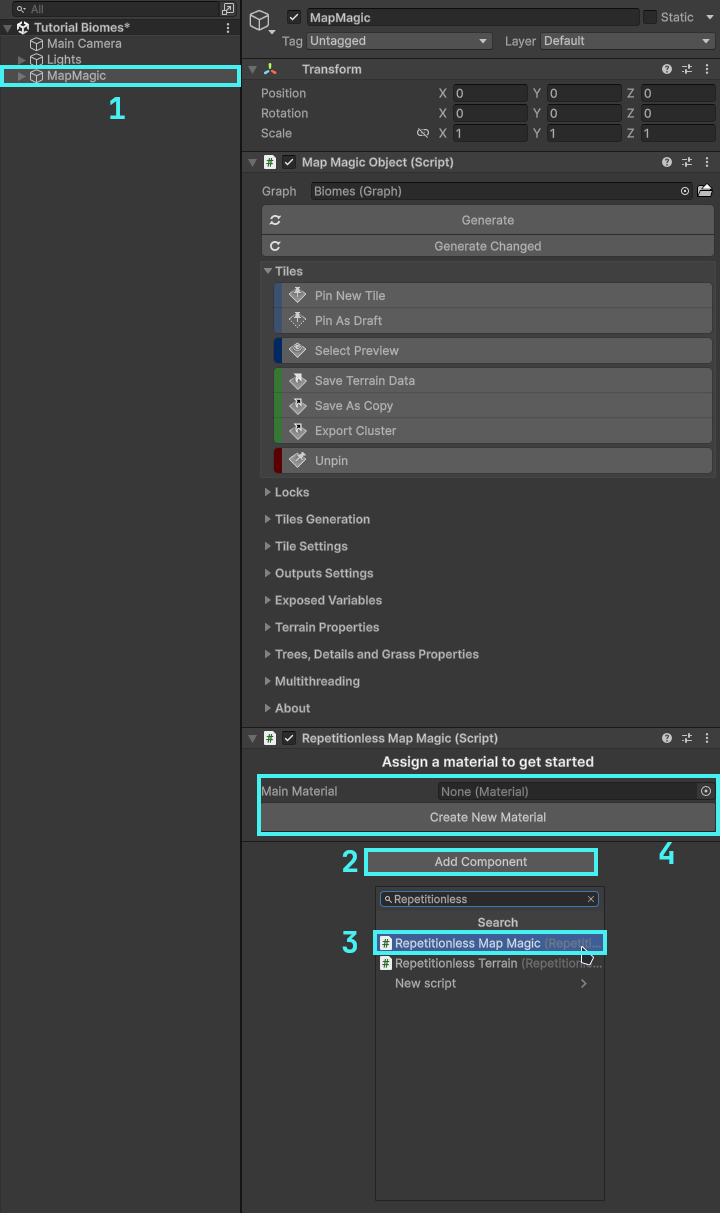Open New script submenu

(490, 983)
